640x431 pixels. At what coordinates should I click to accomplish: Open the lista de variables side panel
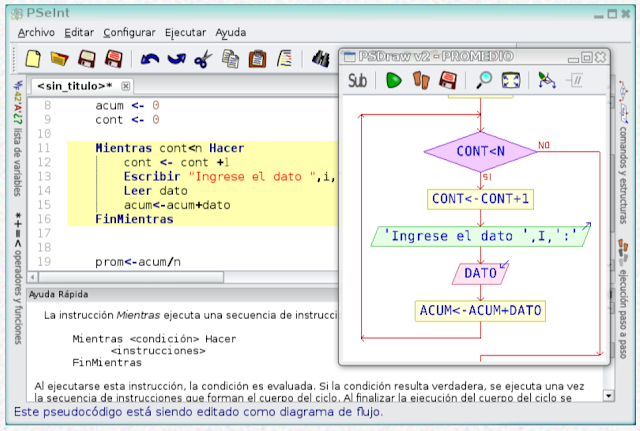coord(18,138)
